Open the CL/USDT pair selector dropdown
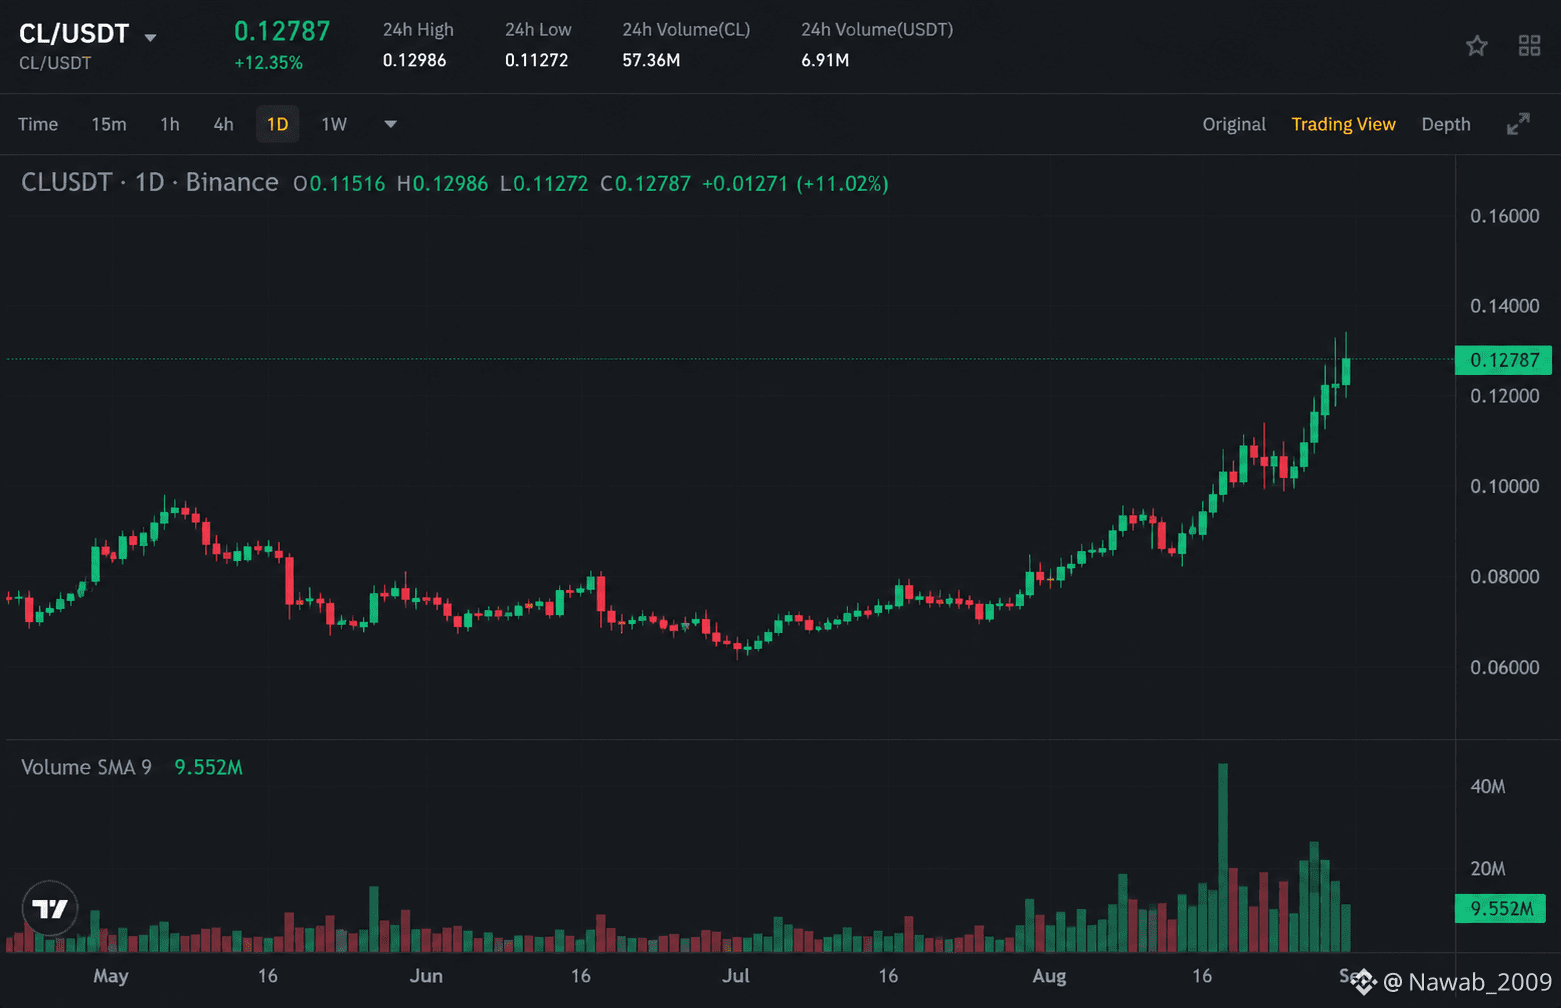The height and width of the screenshot is (1008, 1561). (x=150, y=38)
